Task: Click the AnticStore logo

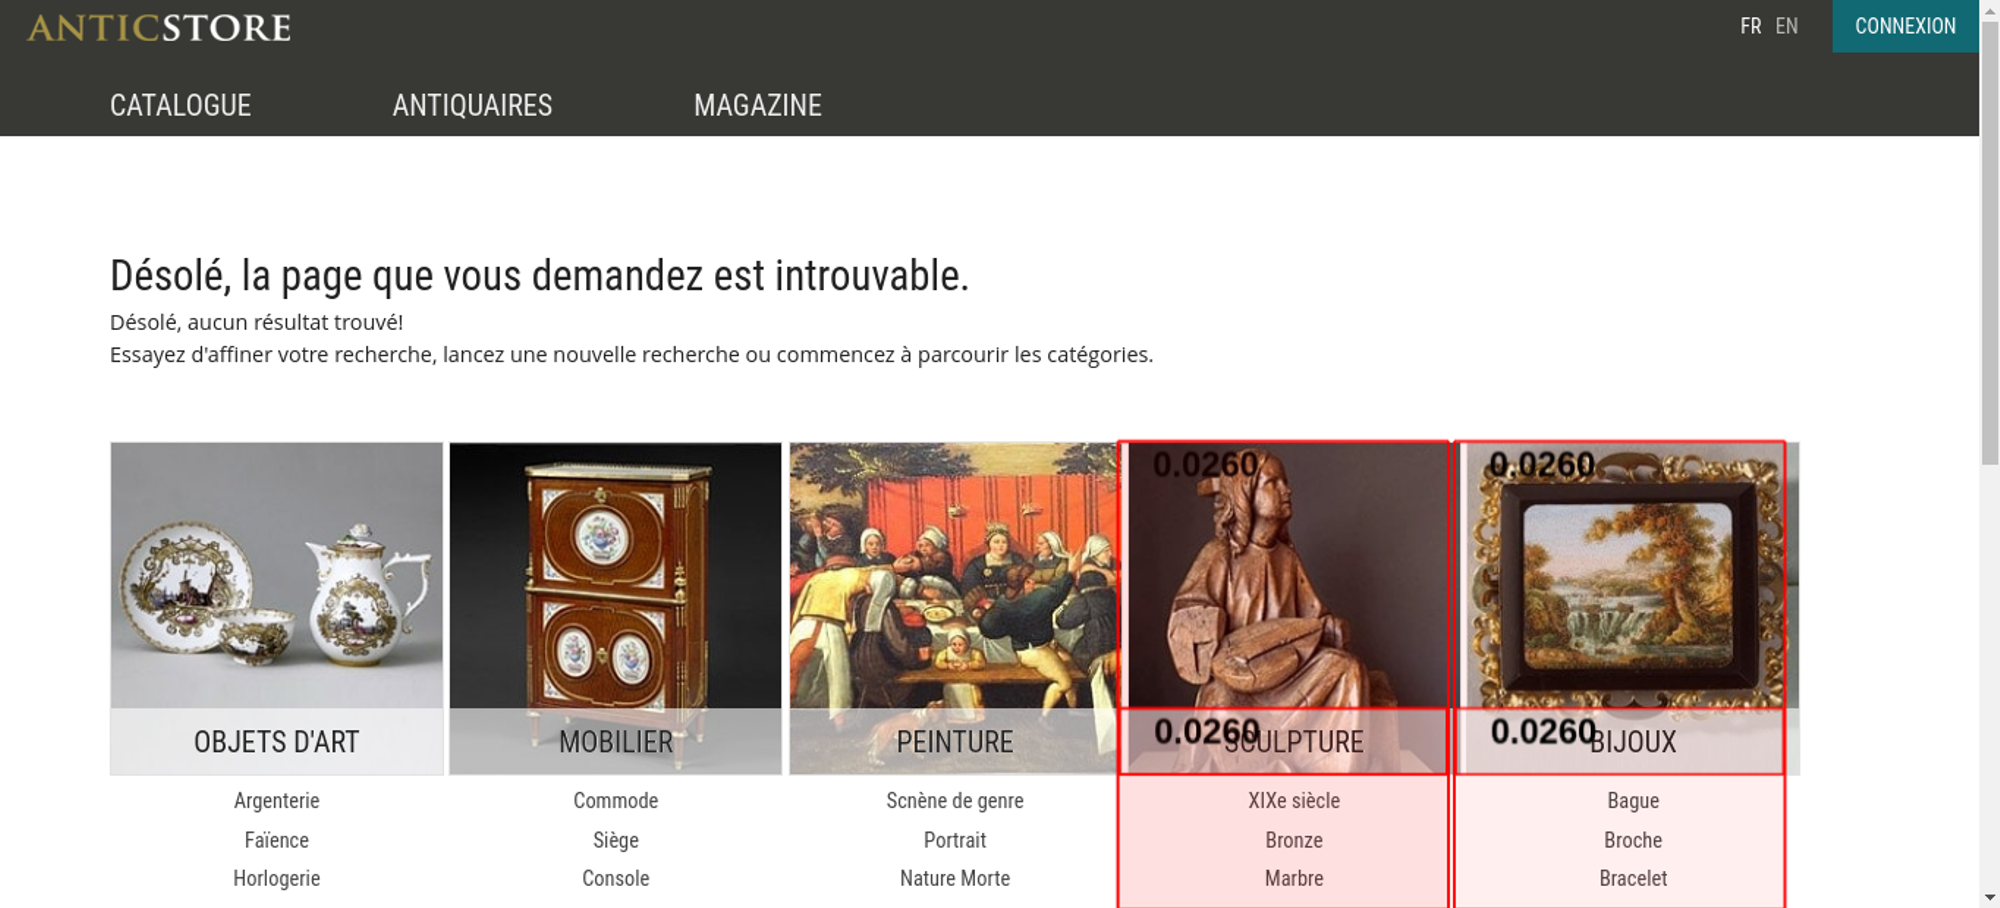Action: (x=159, y=27)
